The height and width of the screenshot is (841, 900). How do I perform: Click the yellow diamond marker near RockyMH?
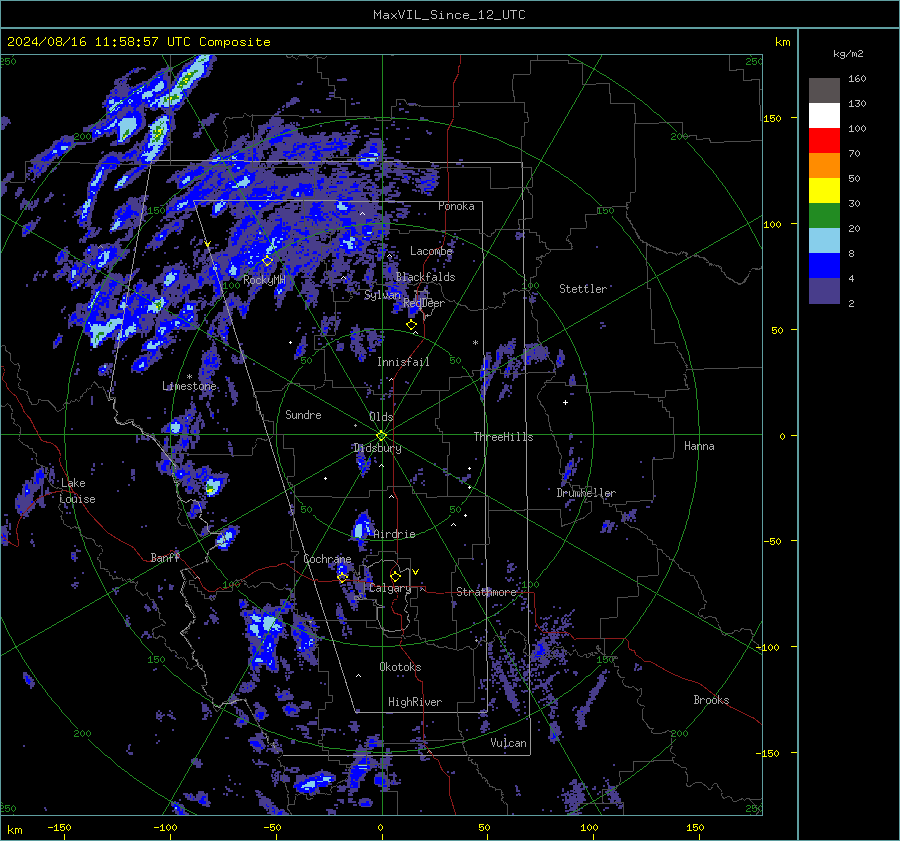(267, 261)
